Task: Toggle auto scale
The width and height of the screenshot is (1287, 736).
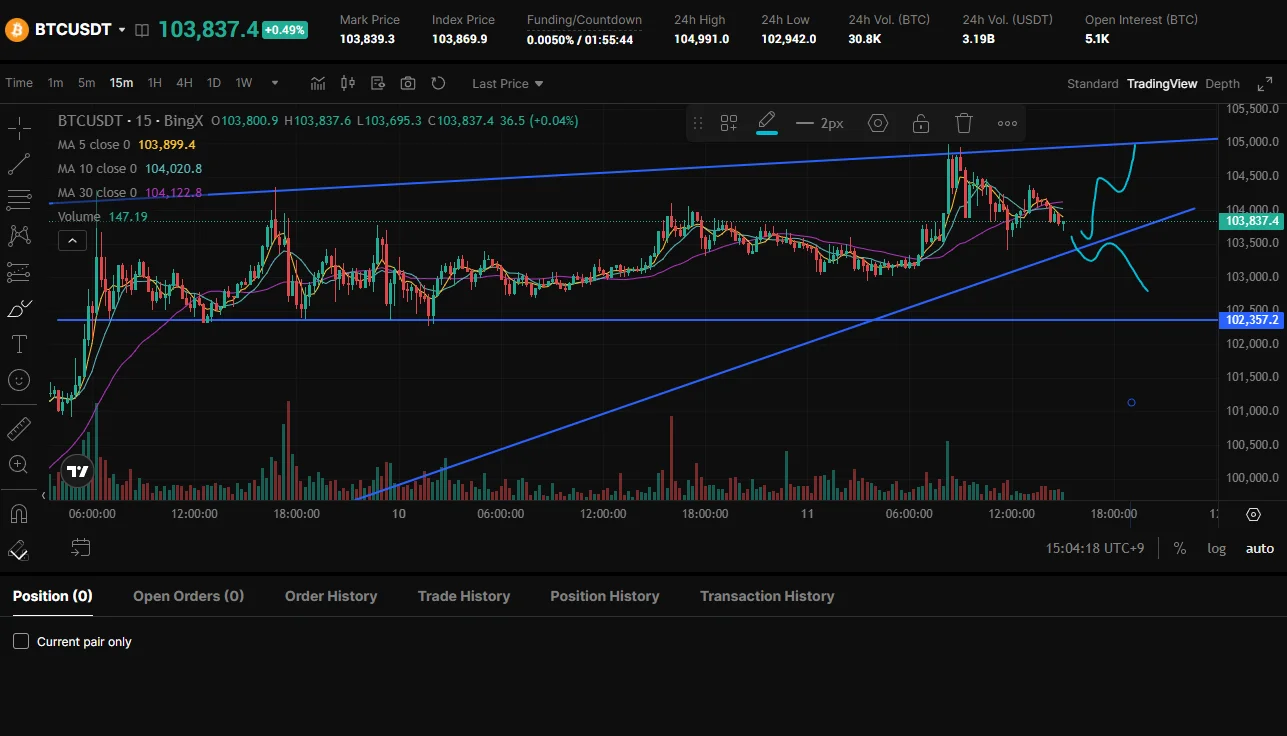Action: pyautogui.click(x=1260, y=548)
